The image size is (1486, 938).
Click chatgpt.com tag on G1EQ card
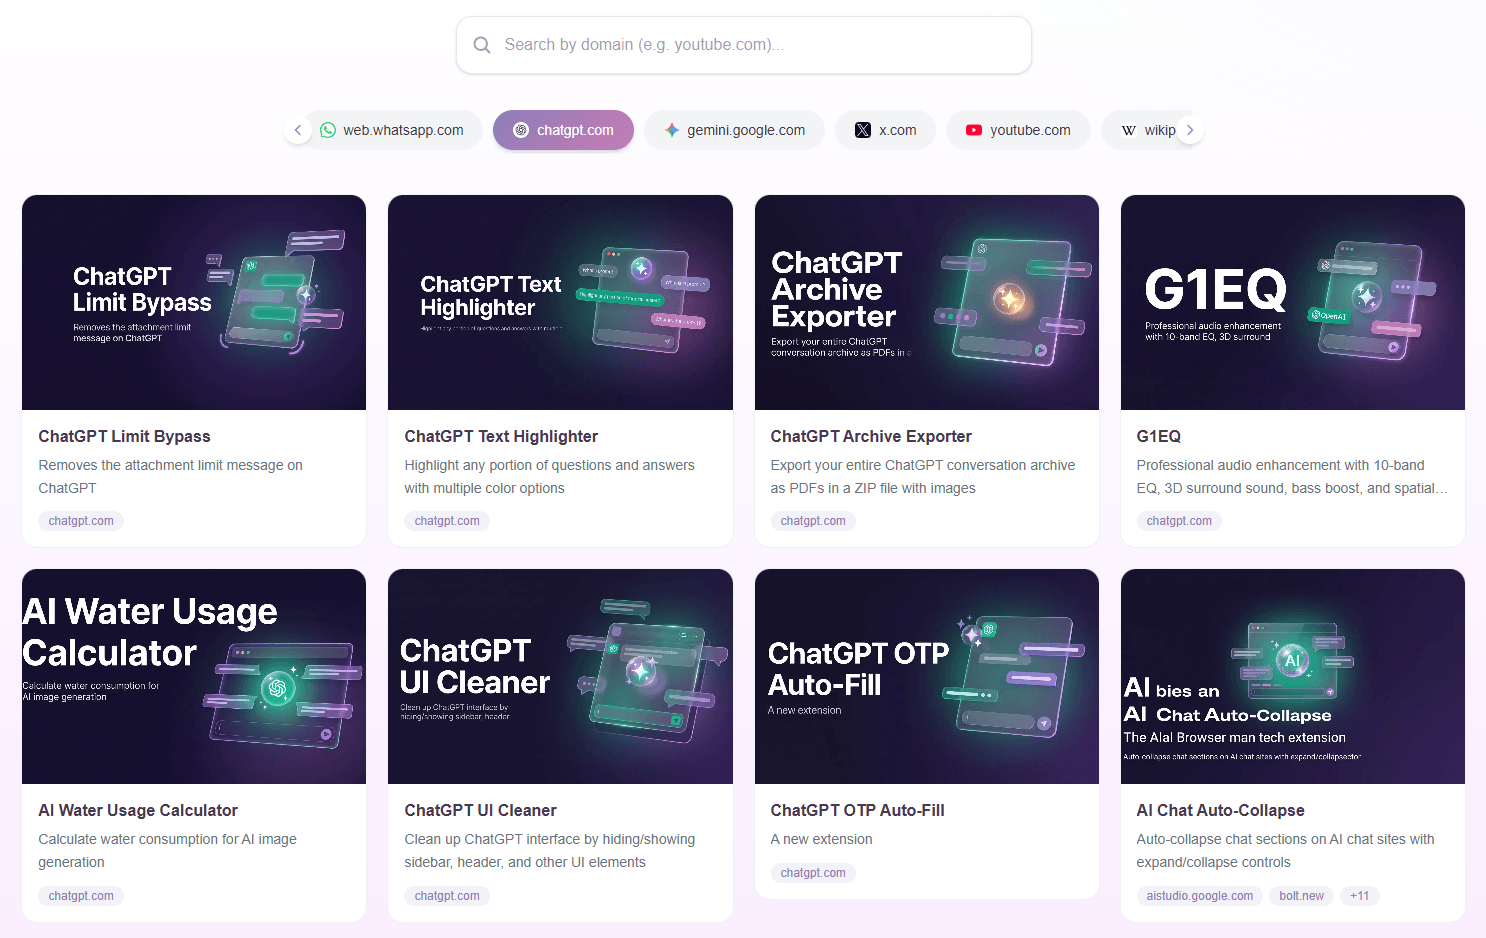point(1179,521)
